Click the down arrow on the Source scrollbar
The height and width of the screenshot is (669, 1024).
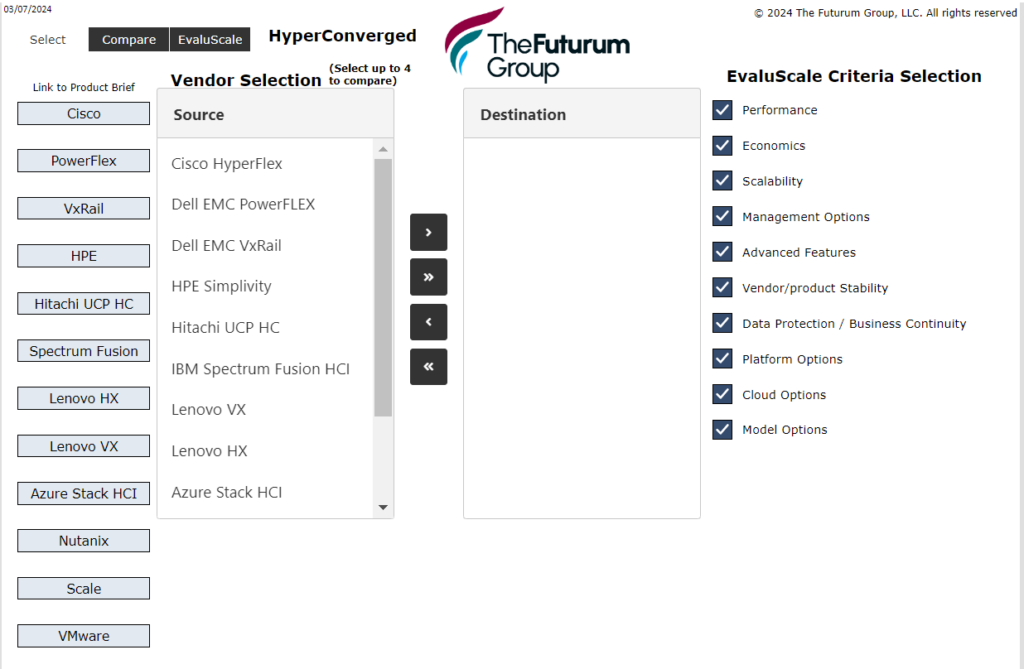click(x=382, y=507)
